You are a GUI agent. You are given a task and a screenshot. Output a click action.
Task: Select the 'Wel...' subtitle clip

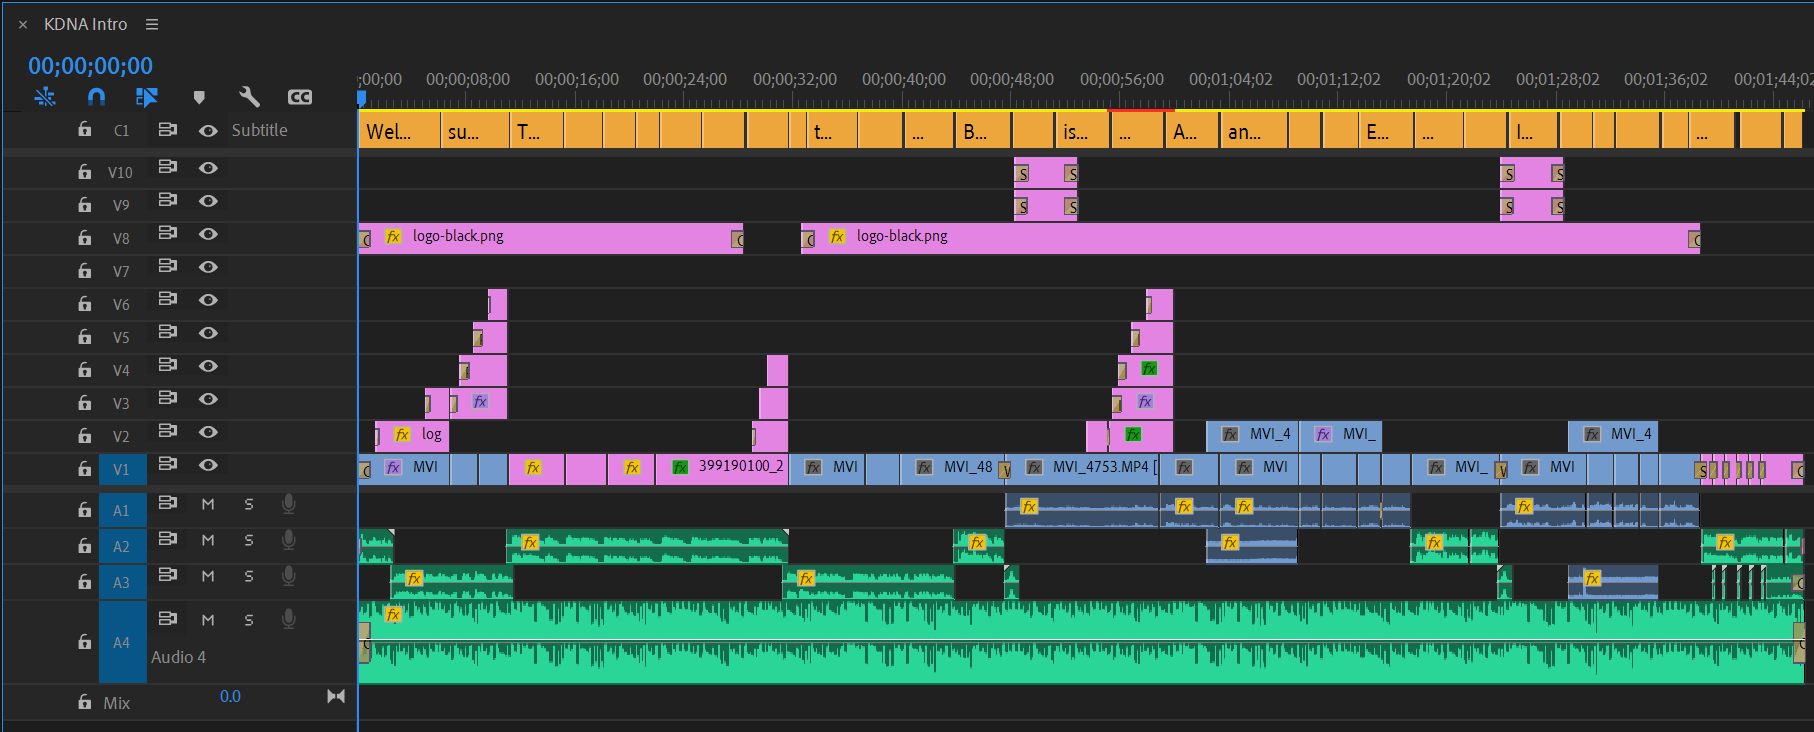click(x=399, y=131)
